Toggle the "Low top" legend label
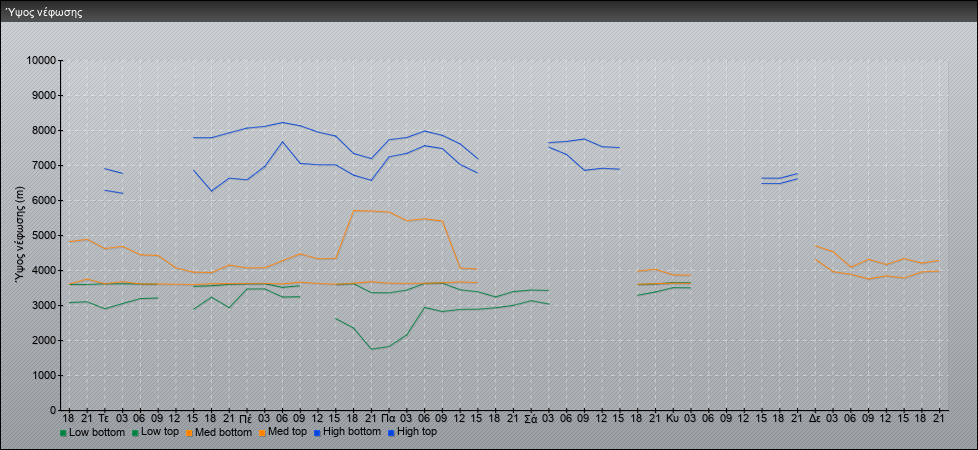Screen dimensions: 978x450 tap(160, 432)
